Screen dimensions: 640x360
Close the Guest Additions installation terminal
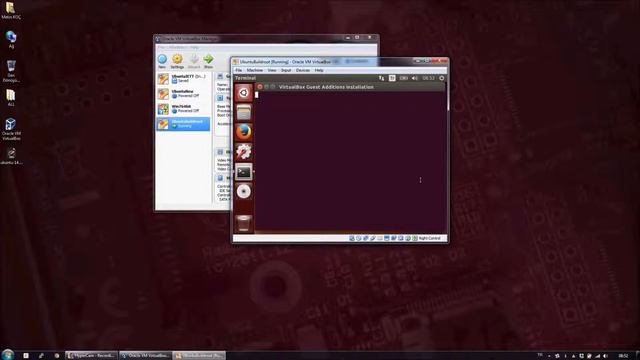pyautogui.click(x=260, y=87)
